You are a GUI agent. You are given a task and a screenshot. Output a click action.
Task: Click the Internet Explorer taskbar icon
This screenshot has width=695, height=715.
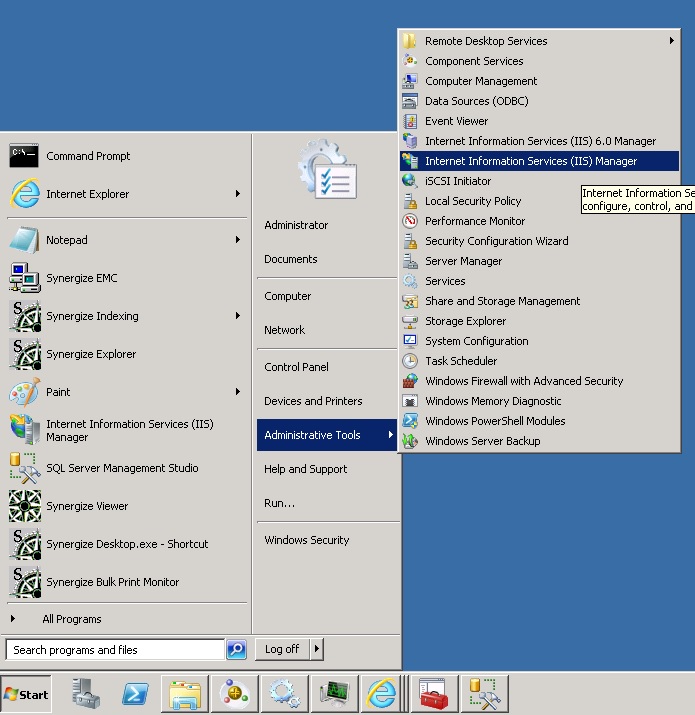click(381, 694)
